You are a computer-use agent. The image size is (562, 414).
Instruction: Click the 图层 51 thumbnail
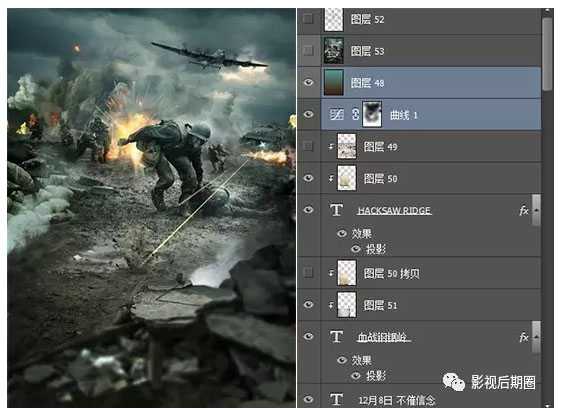(x=347, y=305)
